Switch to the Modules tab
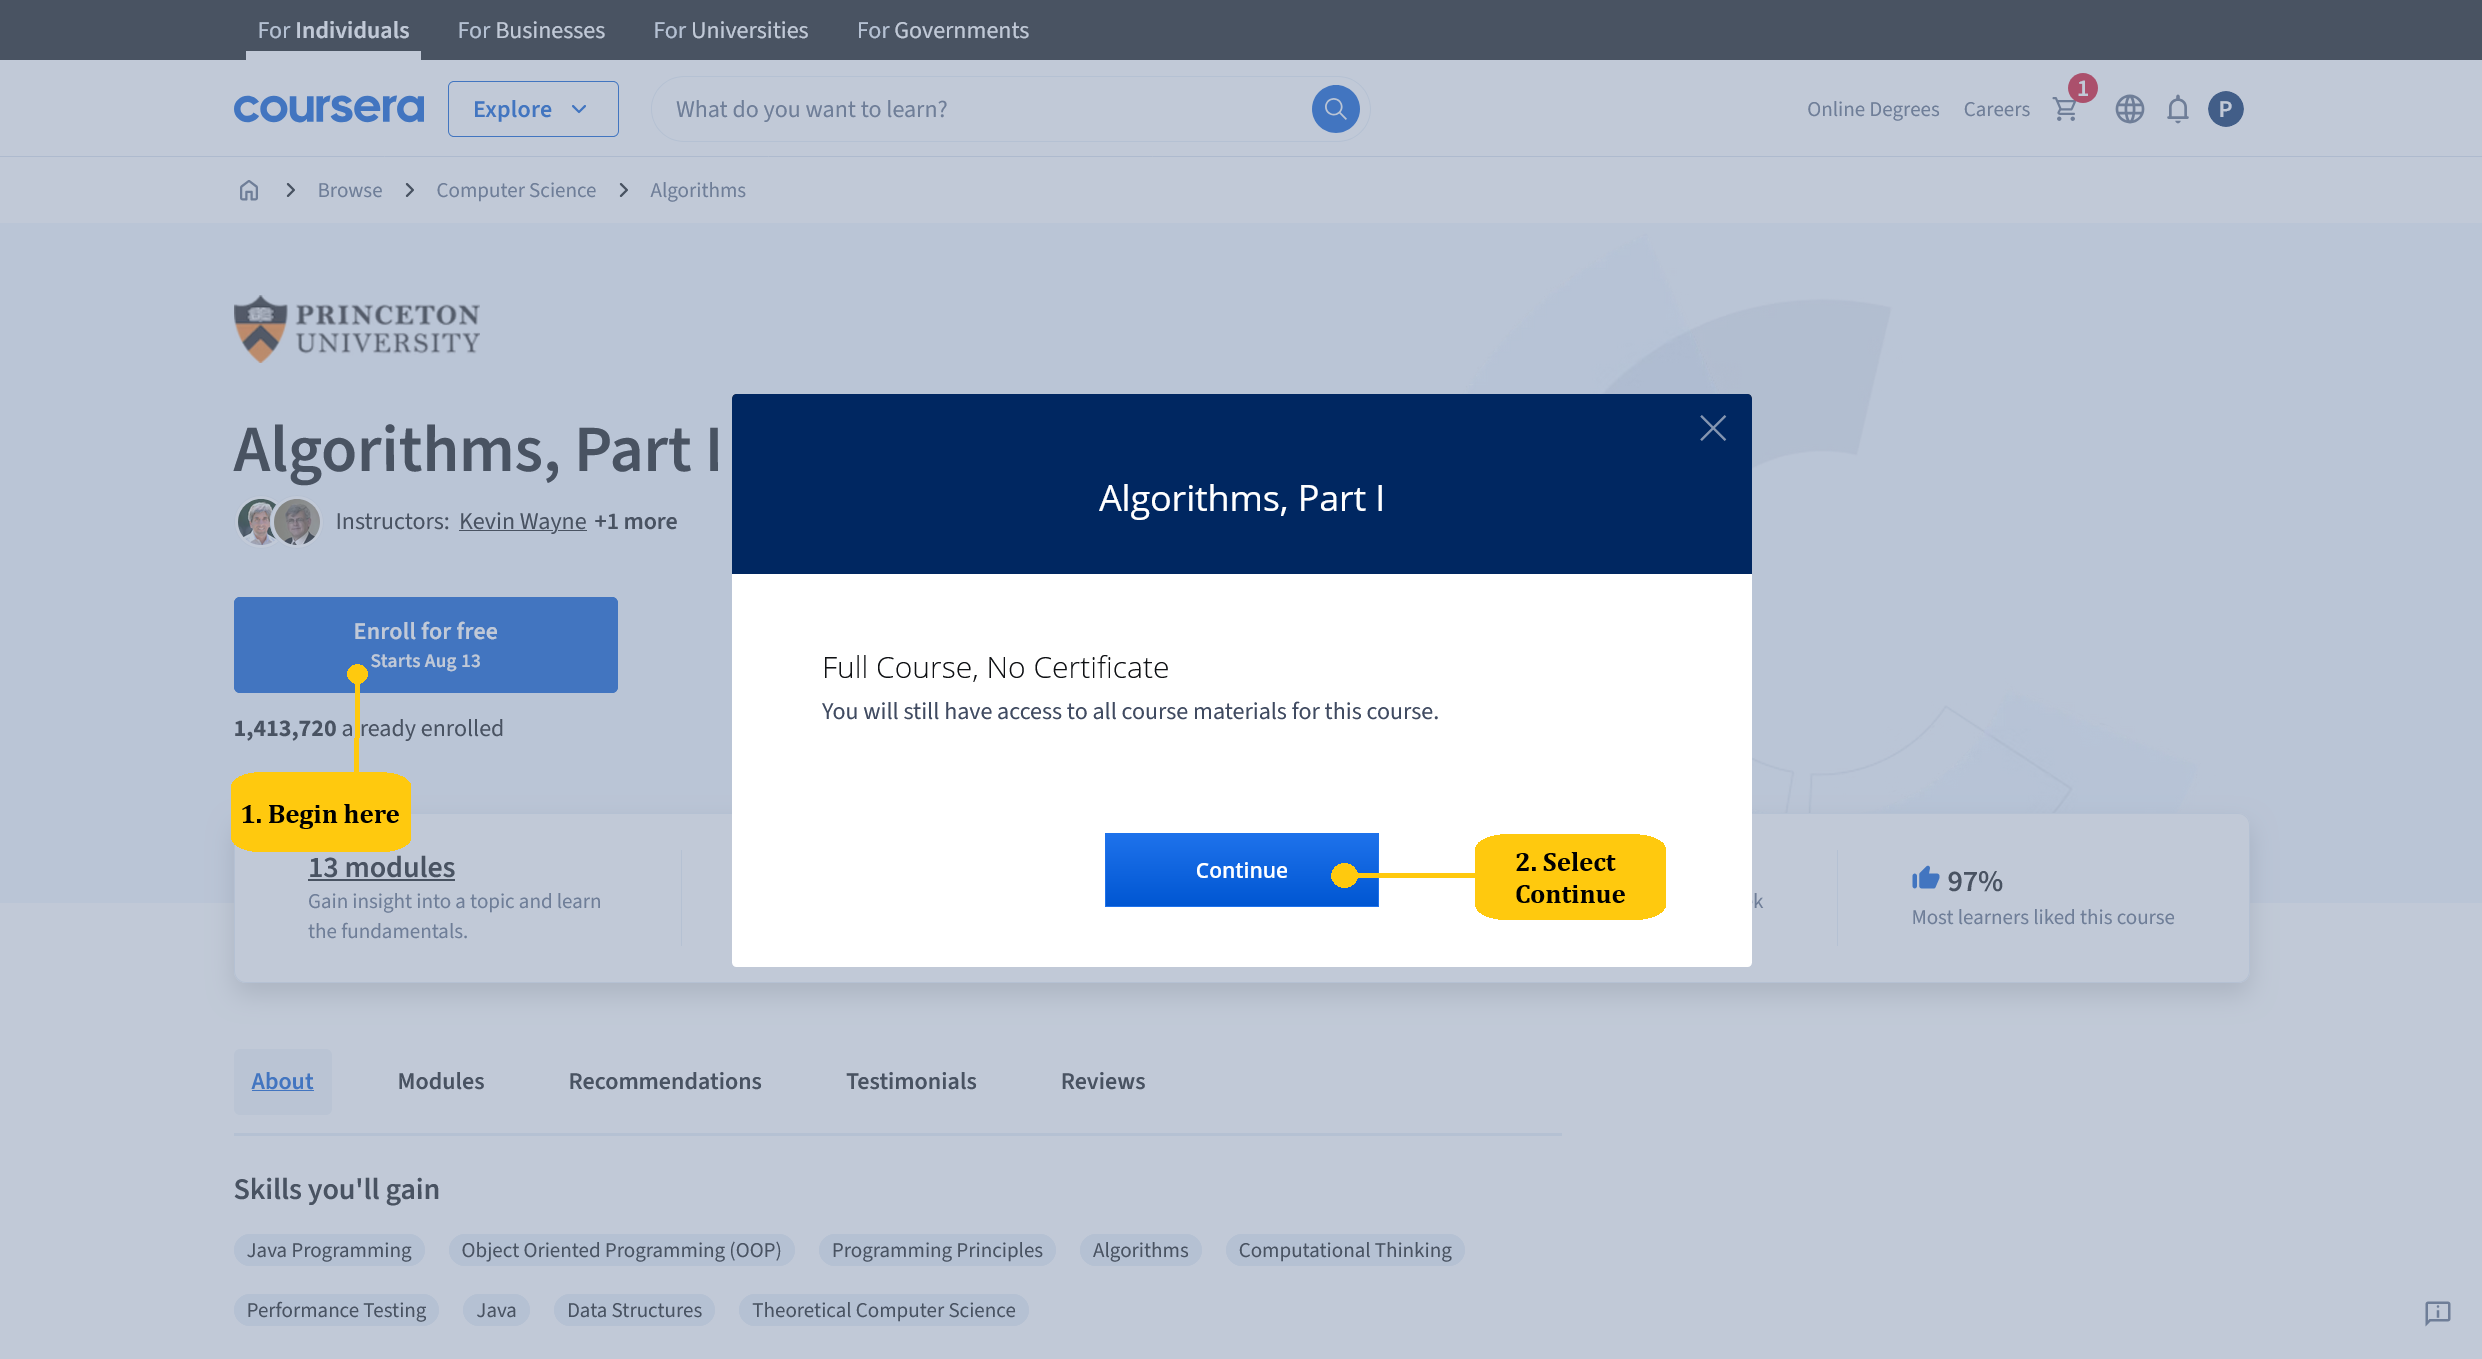Viewport: 2482px width, 1359px height. pyautogui.click(x=441, y=1081)
